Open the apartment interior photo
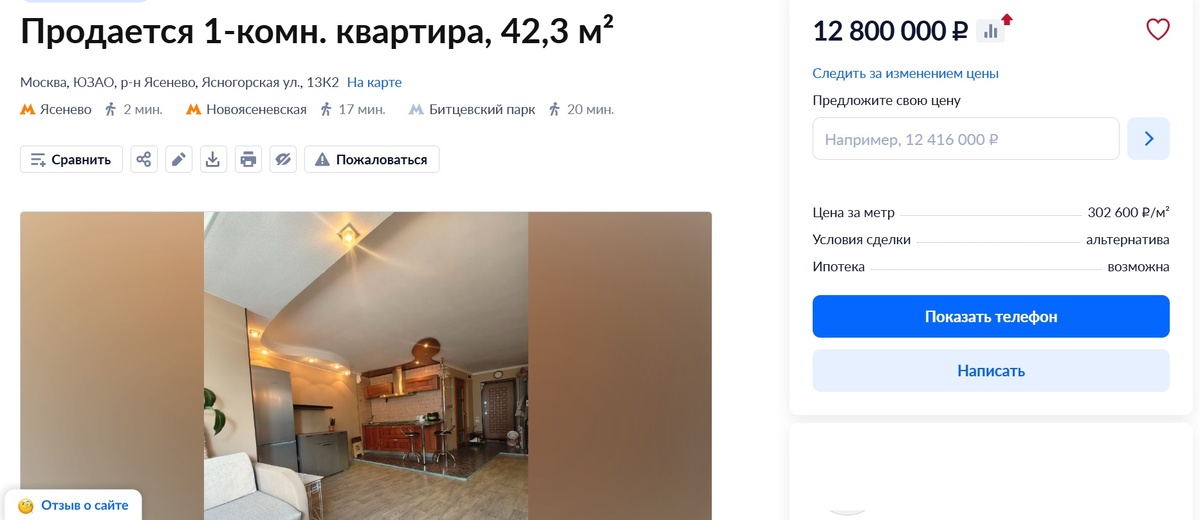The width and height of the screenshot is (1200, 520). pyautogui.click(x=366, y=366)
